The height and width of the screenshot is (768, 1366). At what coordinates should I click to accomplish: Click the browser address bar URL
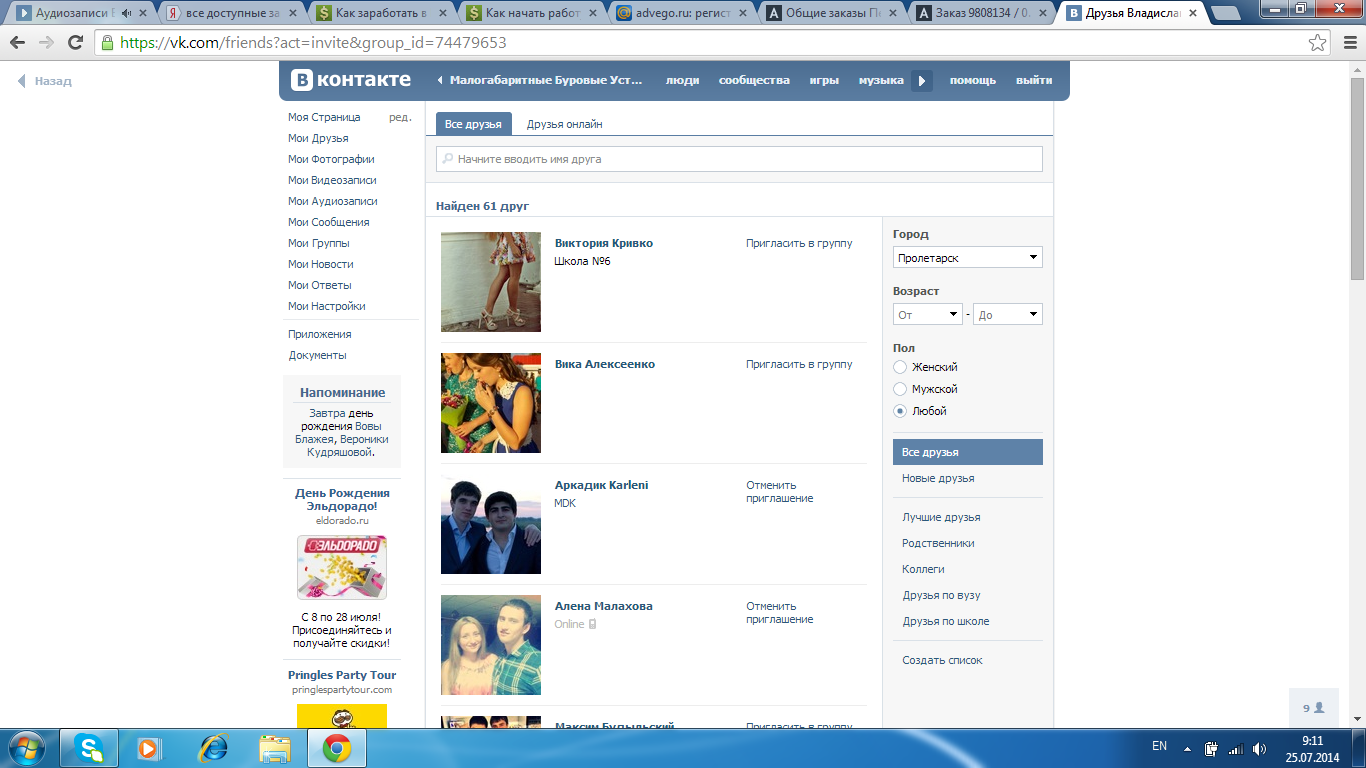pos(313,43)
